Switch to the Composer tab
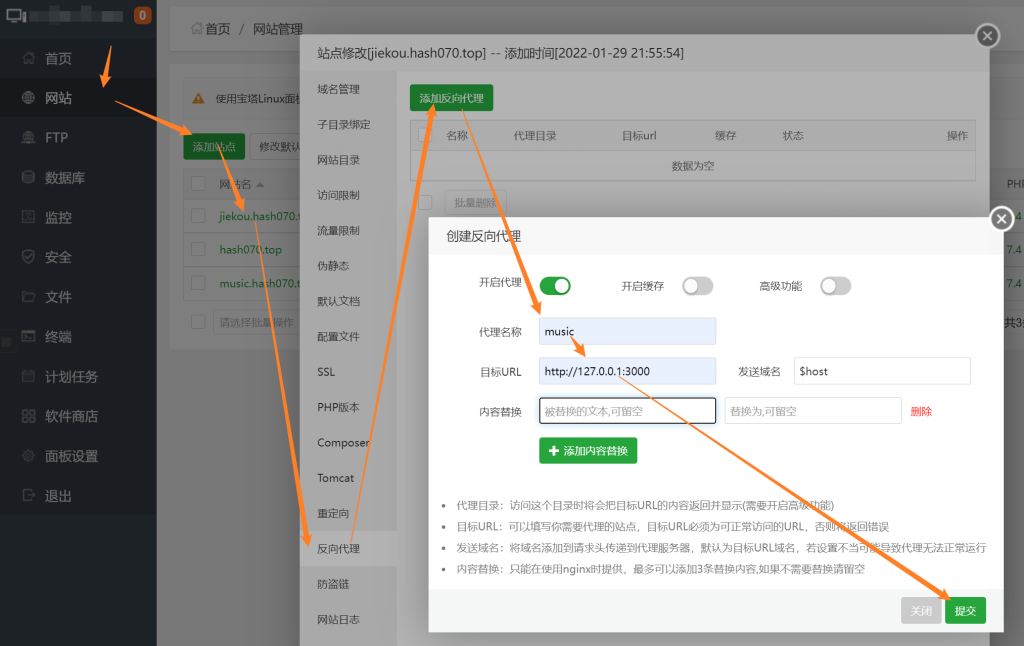Viewport: 1024px width, 646px height. pos(348,442)
